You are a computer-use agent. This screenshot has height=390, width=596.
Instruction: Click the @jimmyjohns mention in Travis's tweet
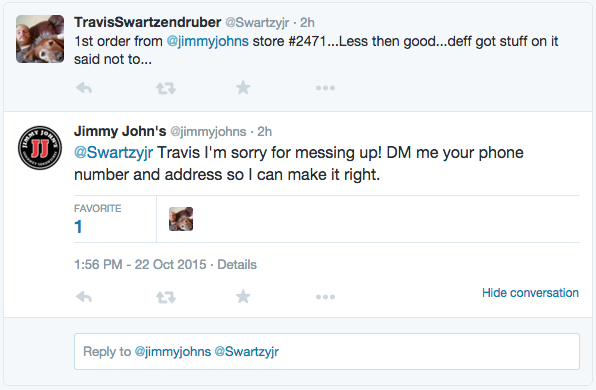208,41
